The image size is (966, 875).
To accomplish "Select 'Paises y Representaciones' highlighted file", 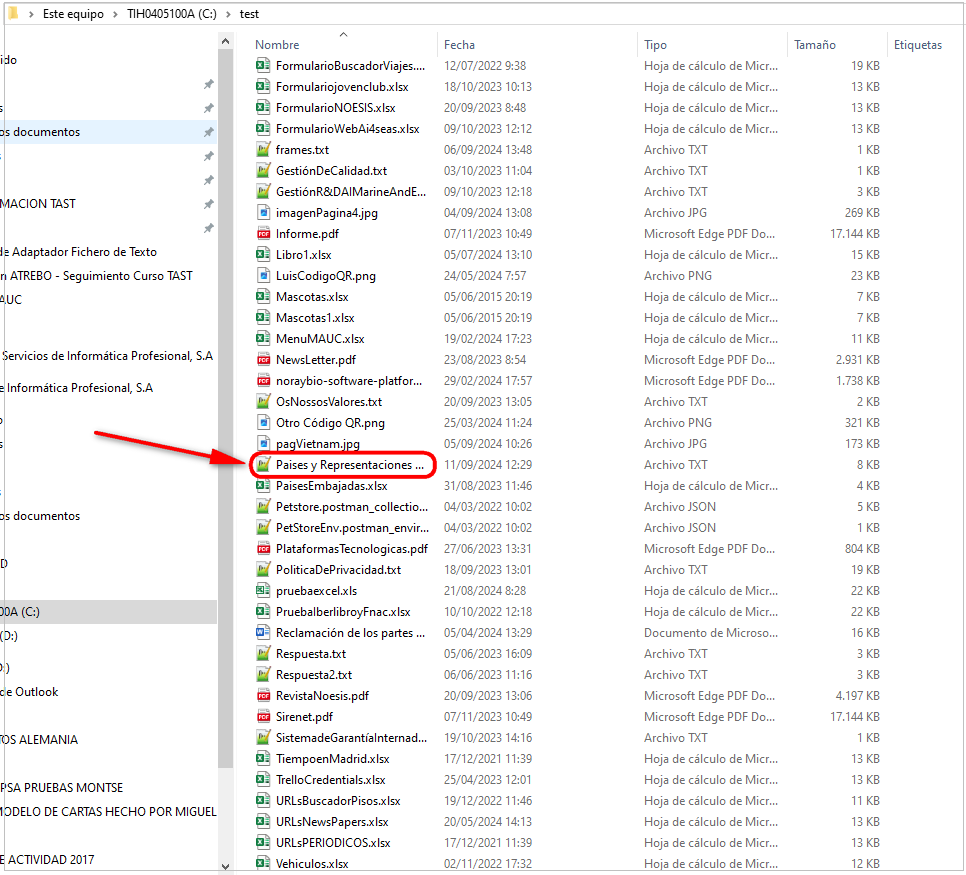I will tap(349, 465).
